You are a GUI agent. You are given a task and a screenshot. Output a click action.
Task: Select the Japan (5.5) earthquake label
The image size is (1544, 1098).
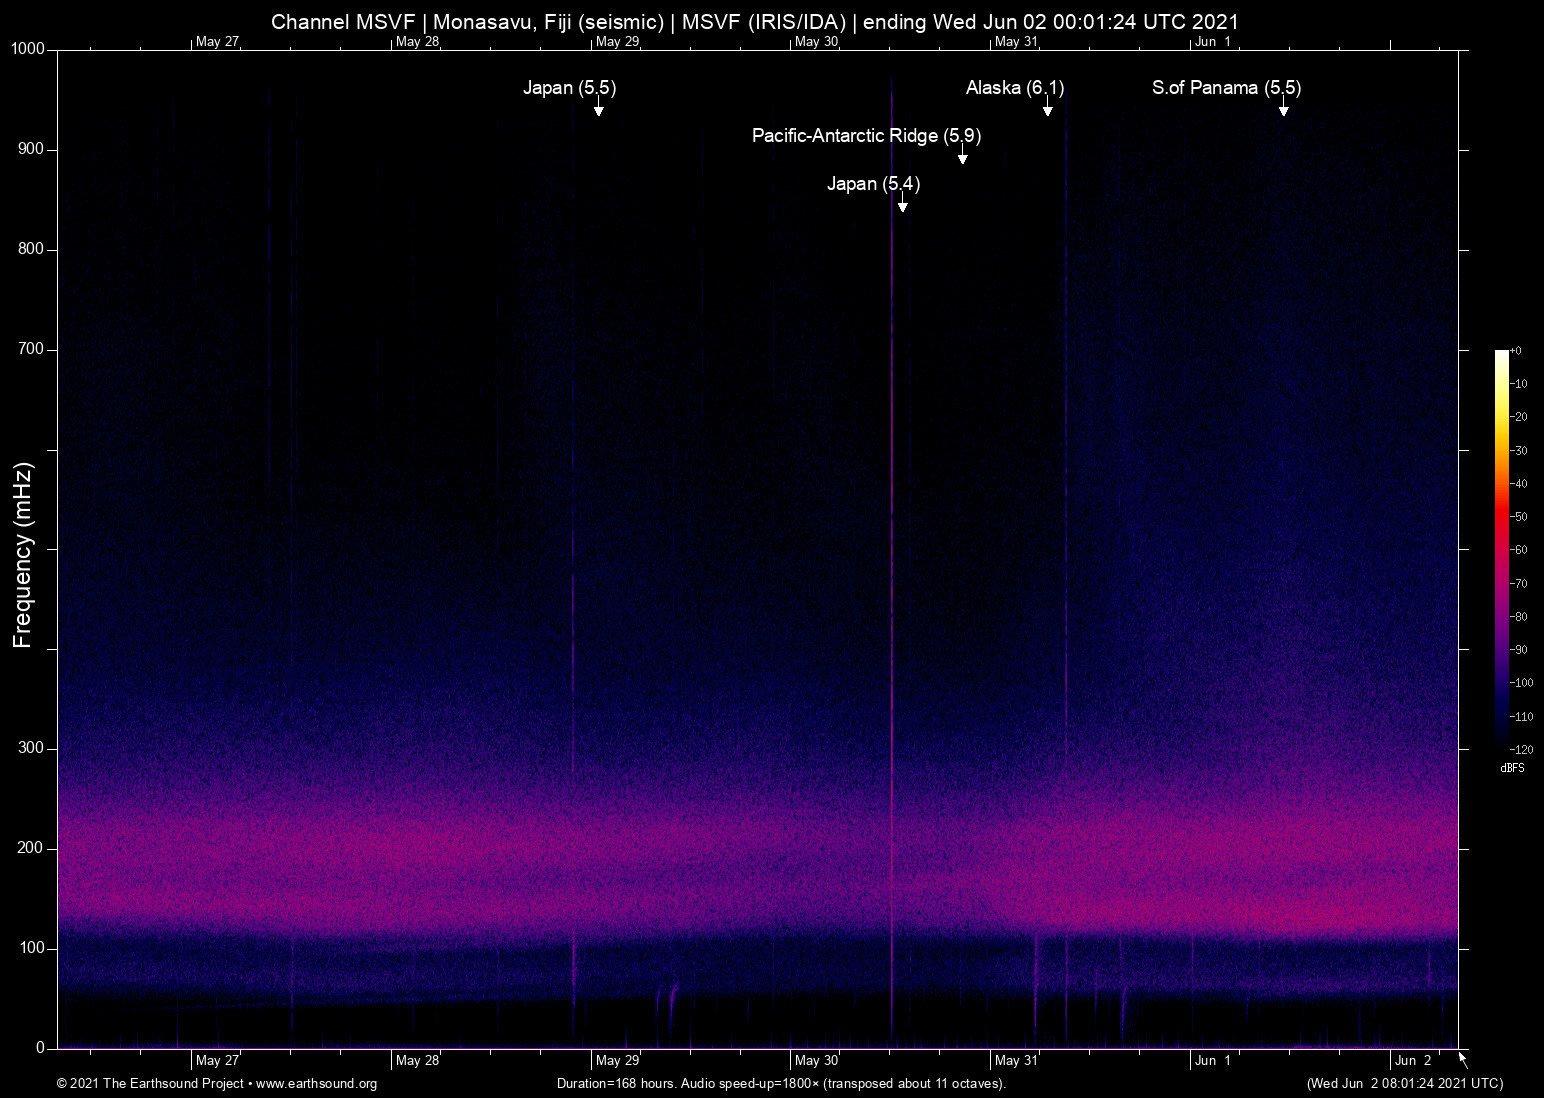(570, 88)
